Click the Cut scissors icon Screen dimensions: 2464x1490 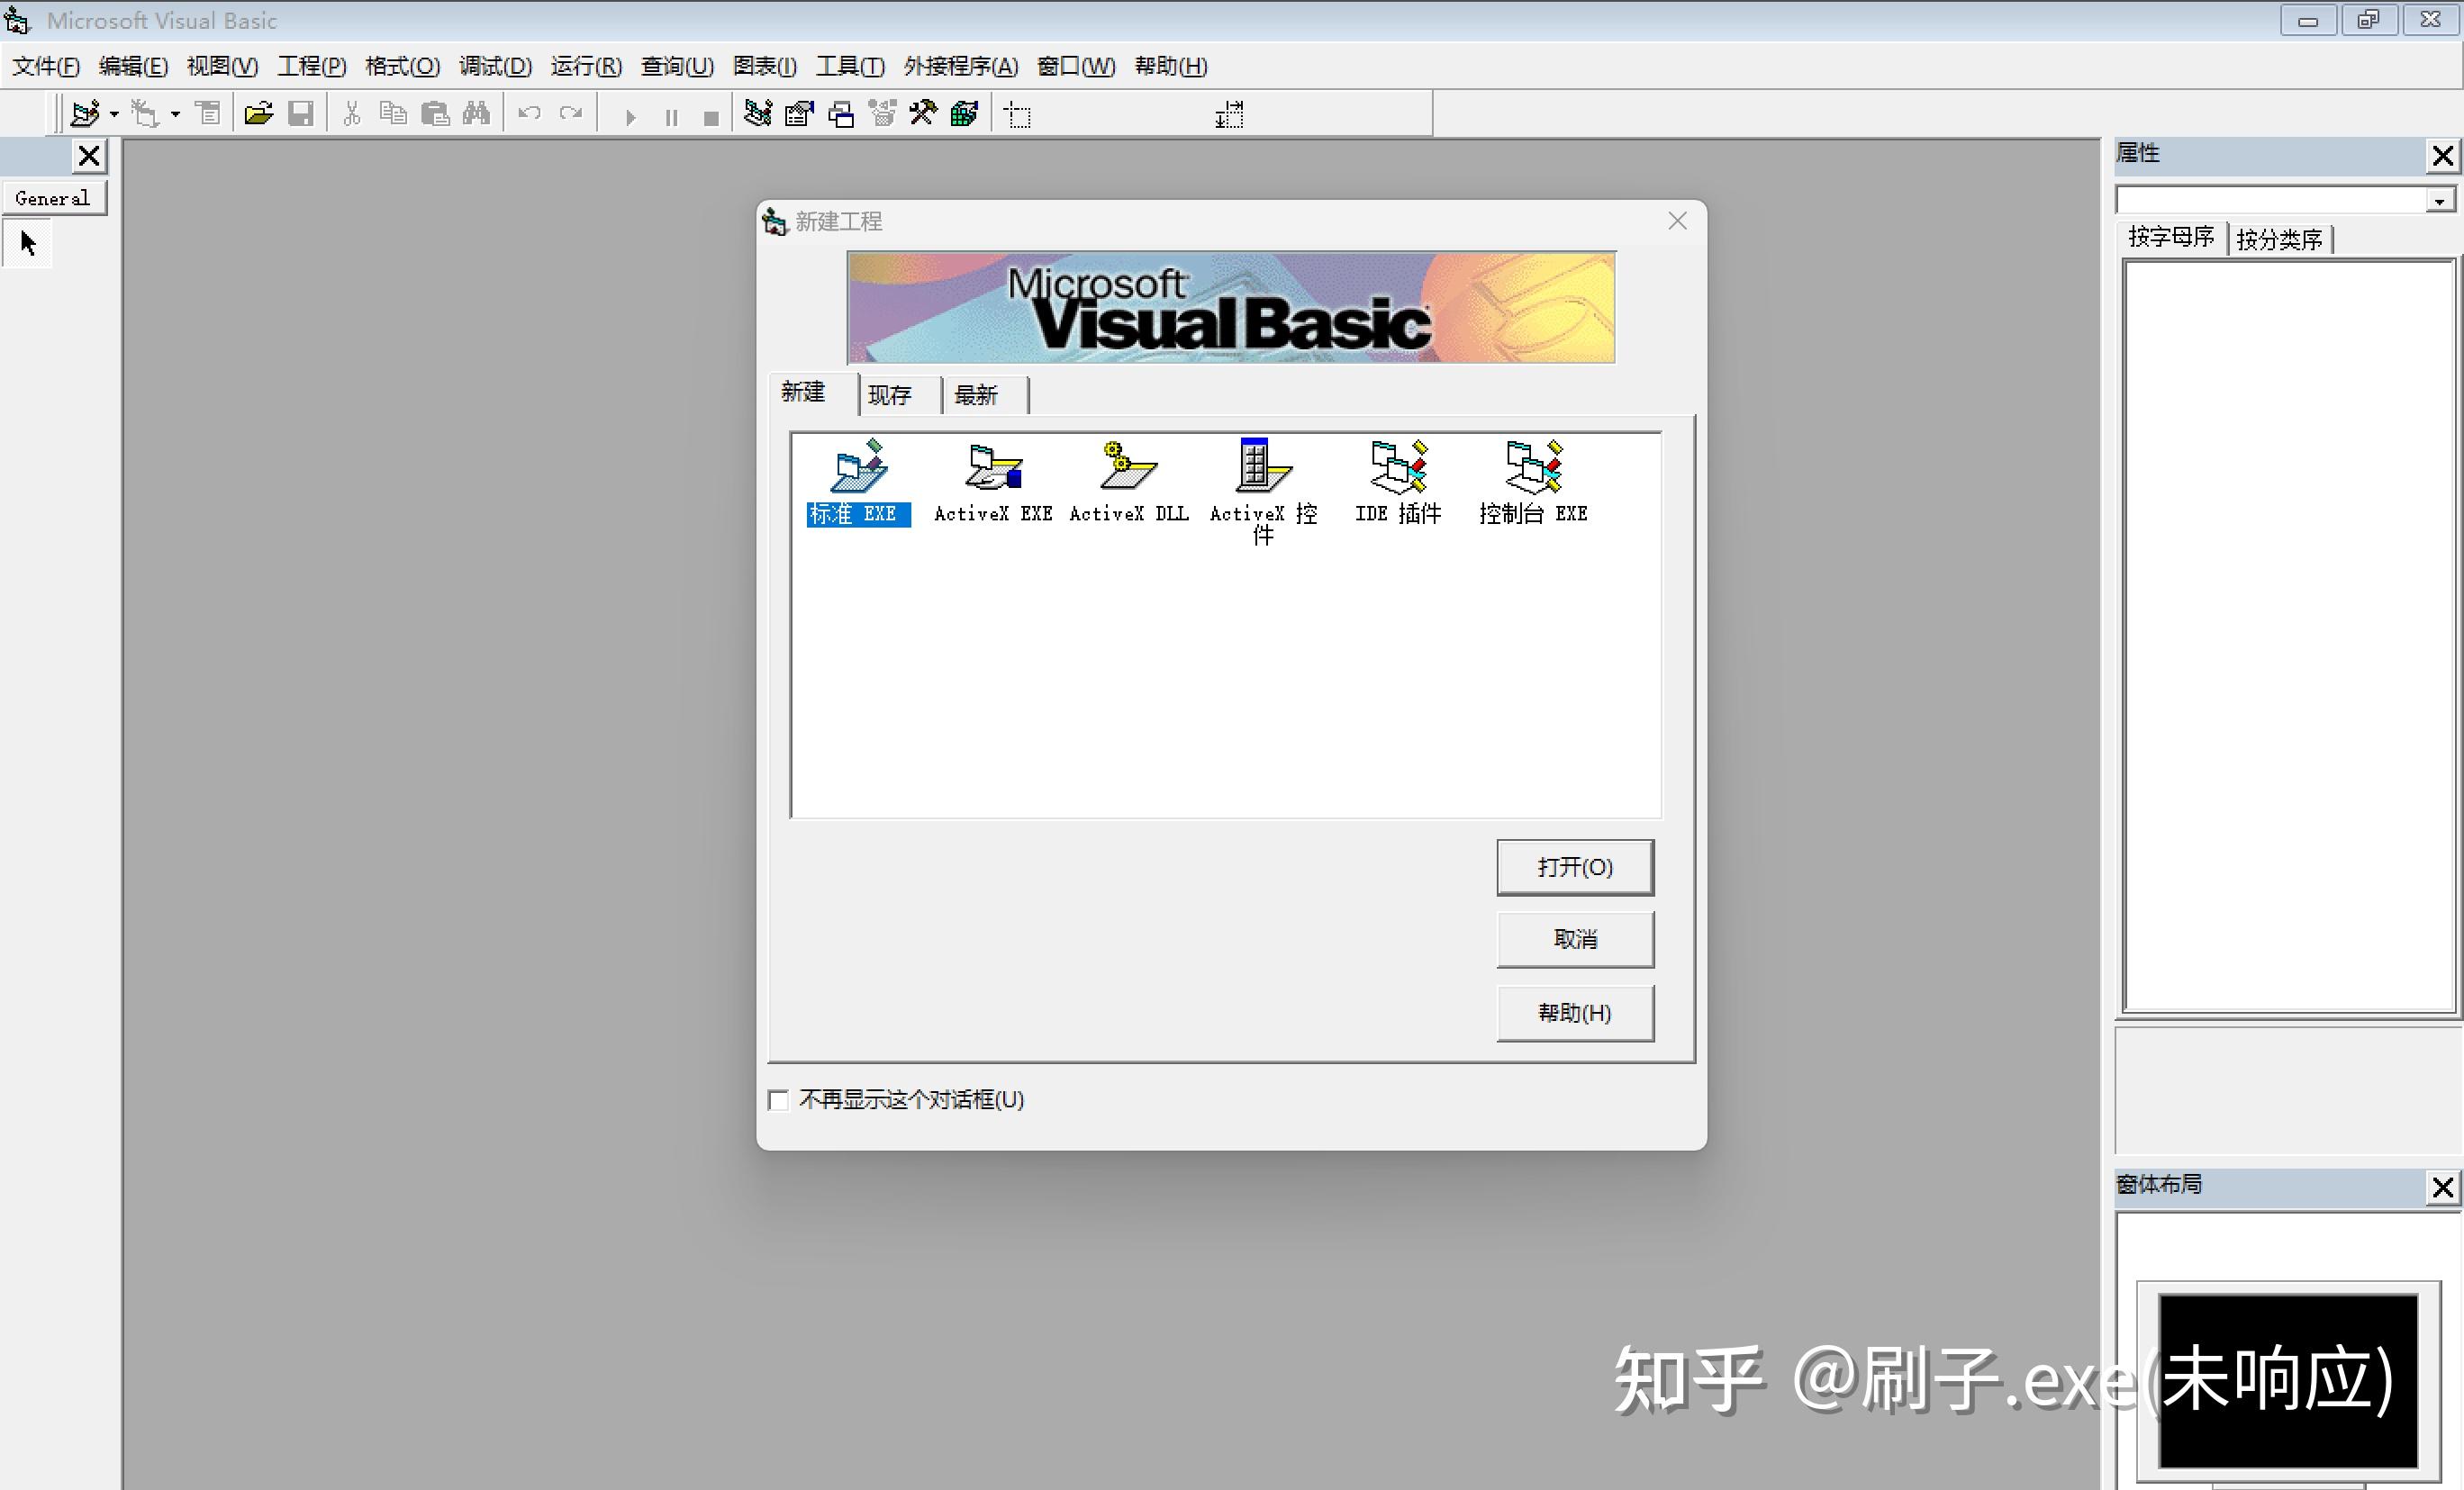(x=351, y=114)
